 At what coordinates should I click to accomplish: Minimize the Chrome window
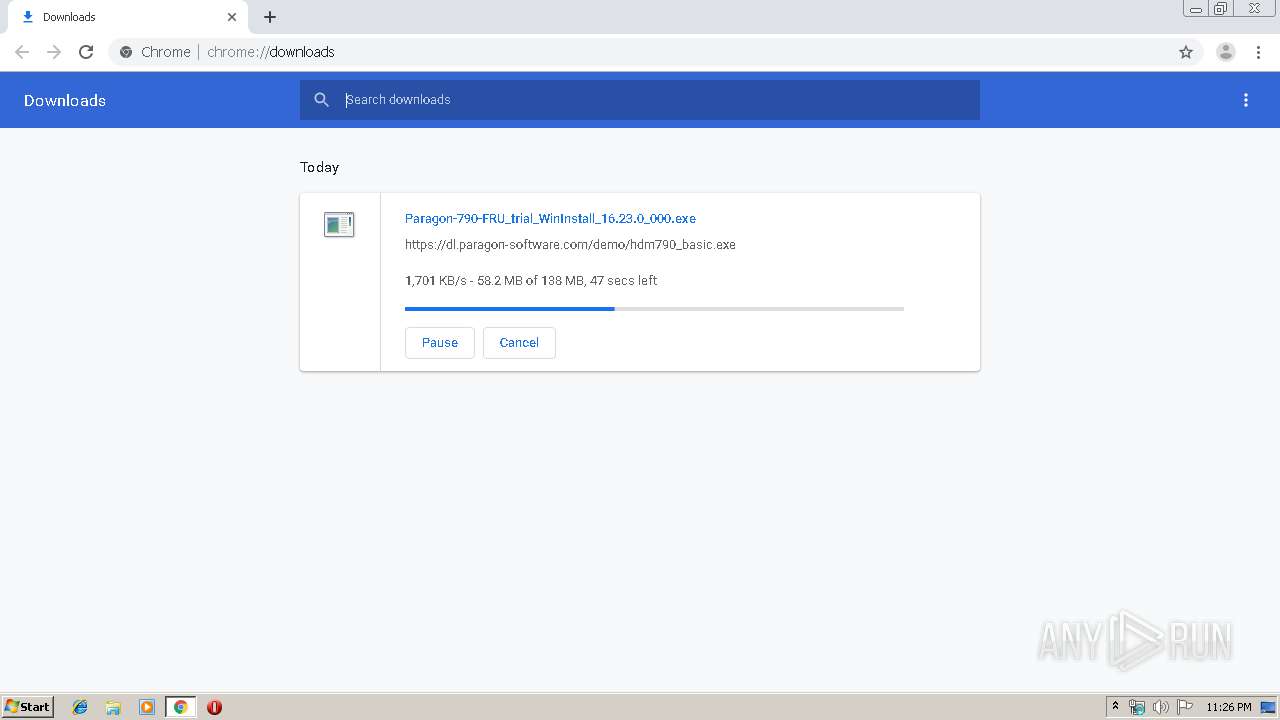tap(1196, 9)
